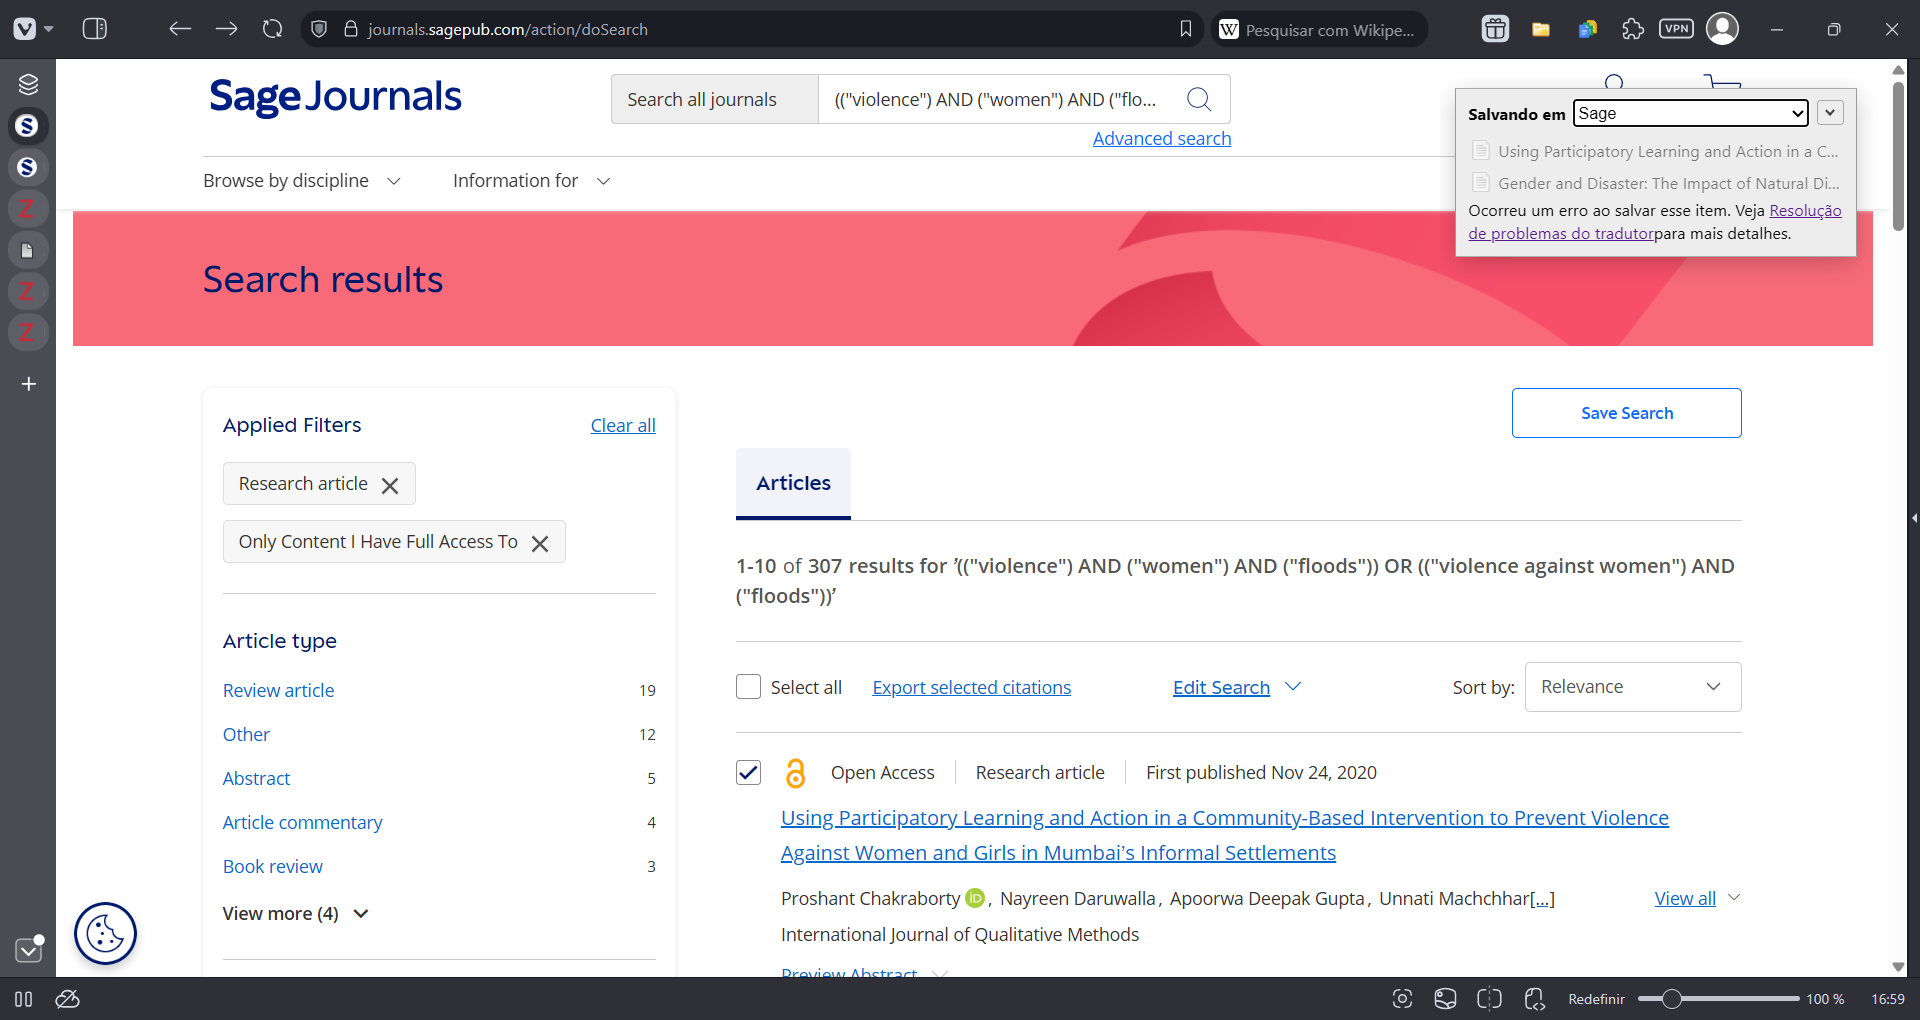
Task: Filter by Article commentary type
Action: (302, 822)
